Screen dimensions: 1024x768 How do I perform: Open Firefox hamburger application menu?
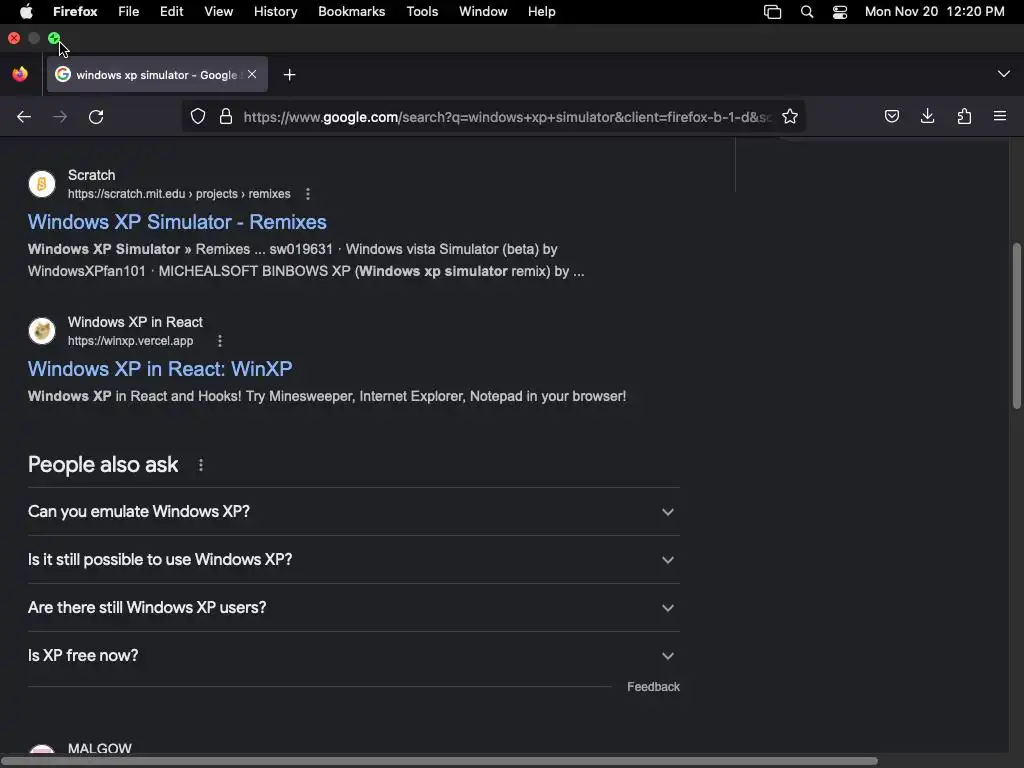tap(1000, 116)
